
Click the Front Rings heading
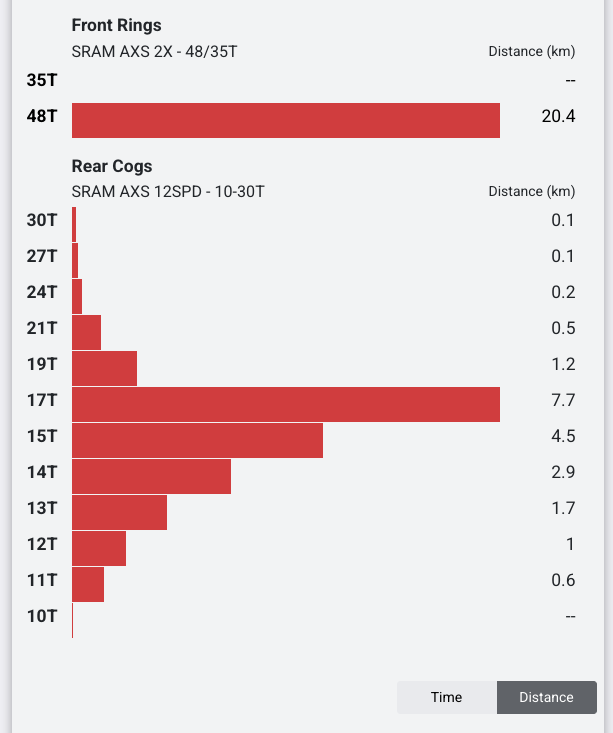coord(116,25)
